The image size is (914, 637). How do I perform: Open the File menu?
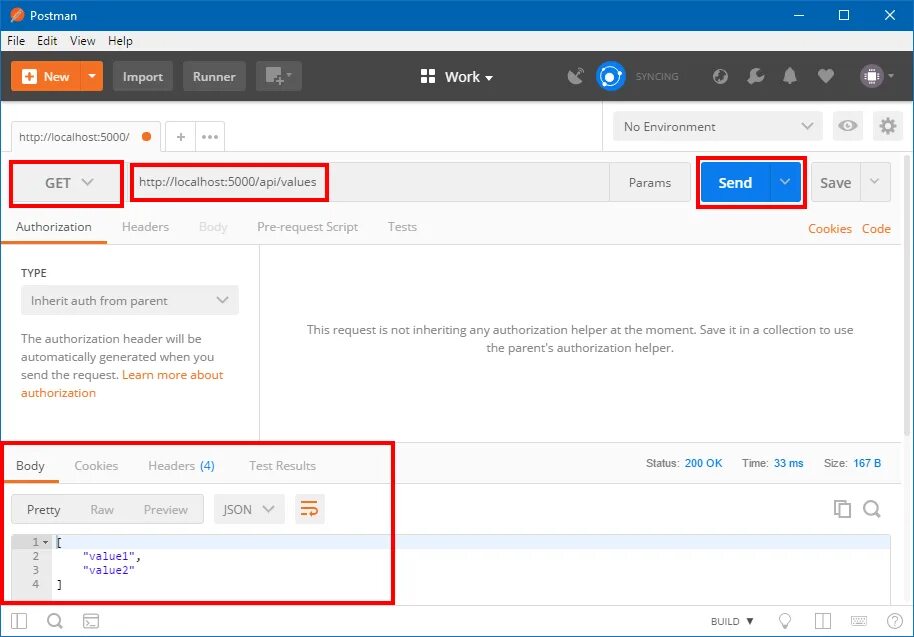pyautogui.click(x=16, y=41)
